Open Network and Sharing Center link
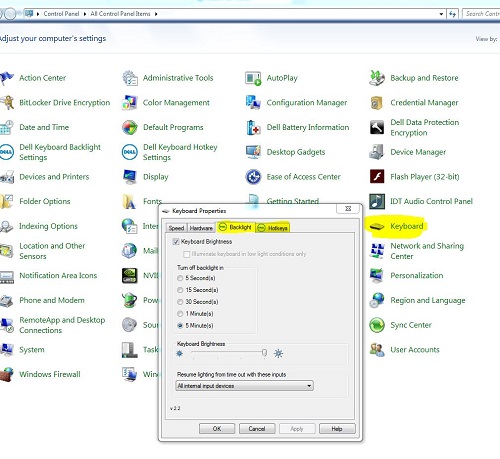This screenshot has width=500, height=459. click(x=427, y=251)
